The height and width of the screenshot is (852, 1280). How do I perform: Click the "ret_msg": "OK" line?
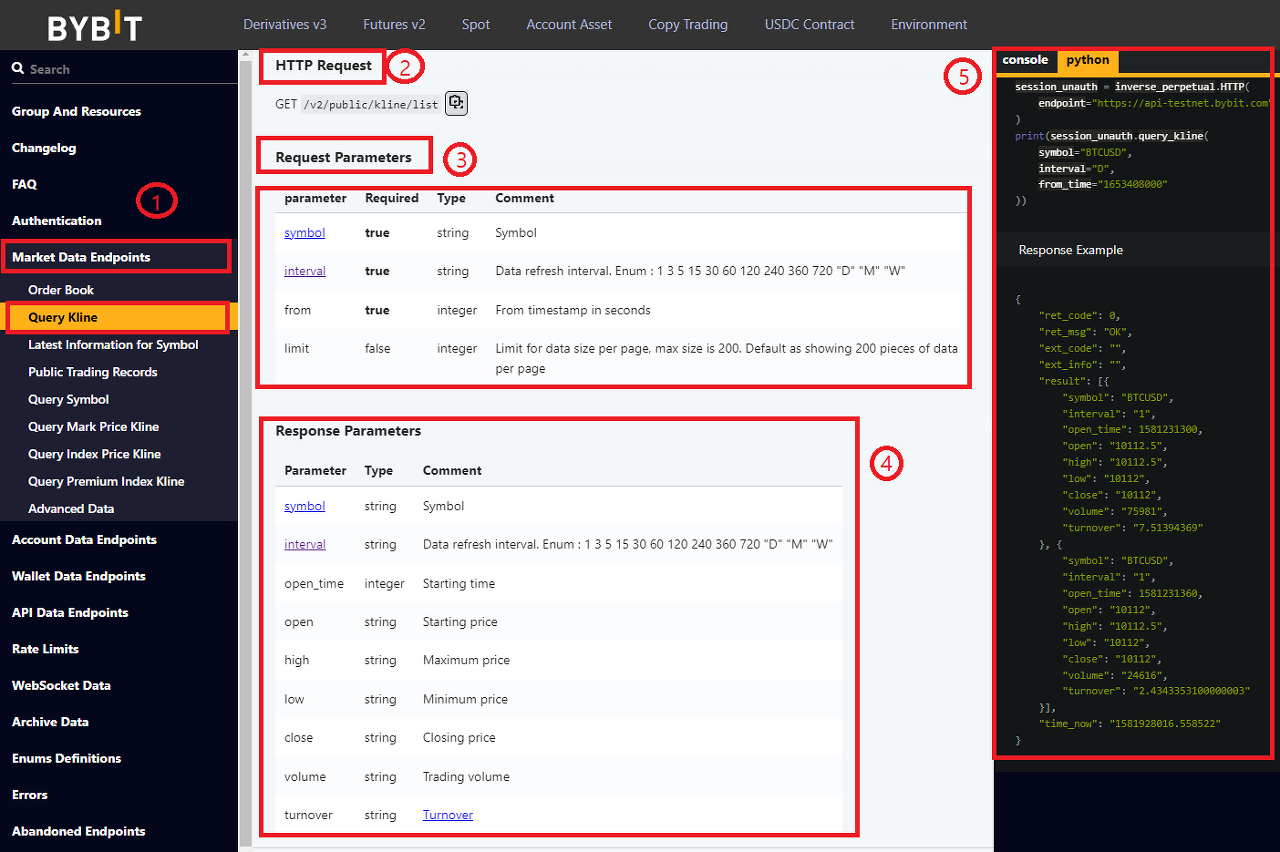click(1085, 332)
